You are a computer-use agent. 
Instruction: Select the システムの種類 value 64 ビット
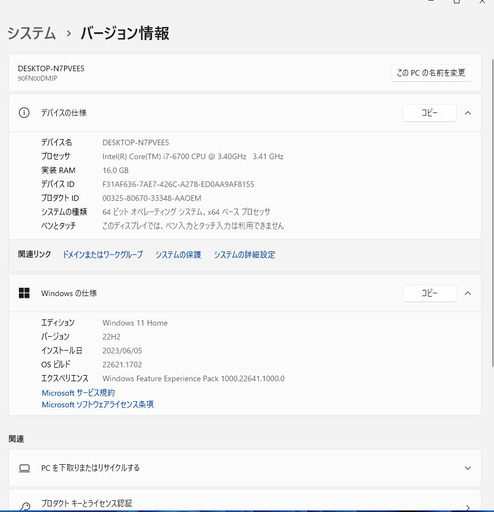186,212
